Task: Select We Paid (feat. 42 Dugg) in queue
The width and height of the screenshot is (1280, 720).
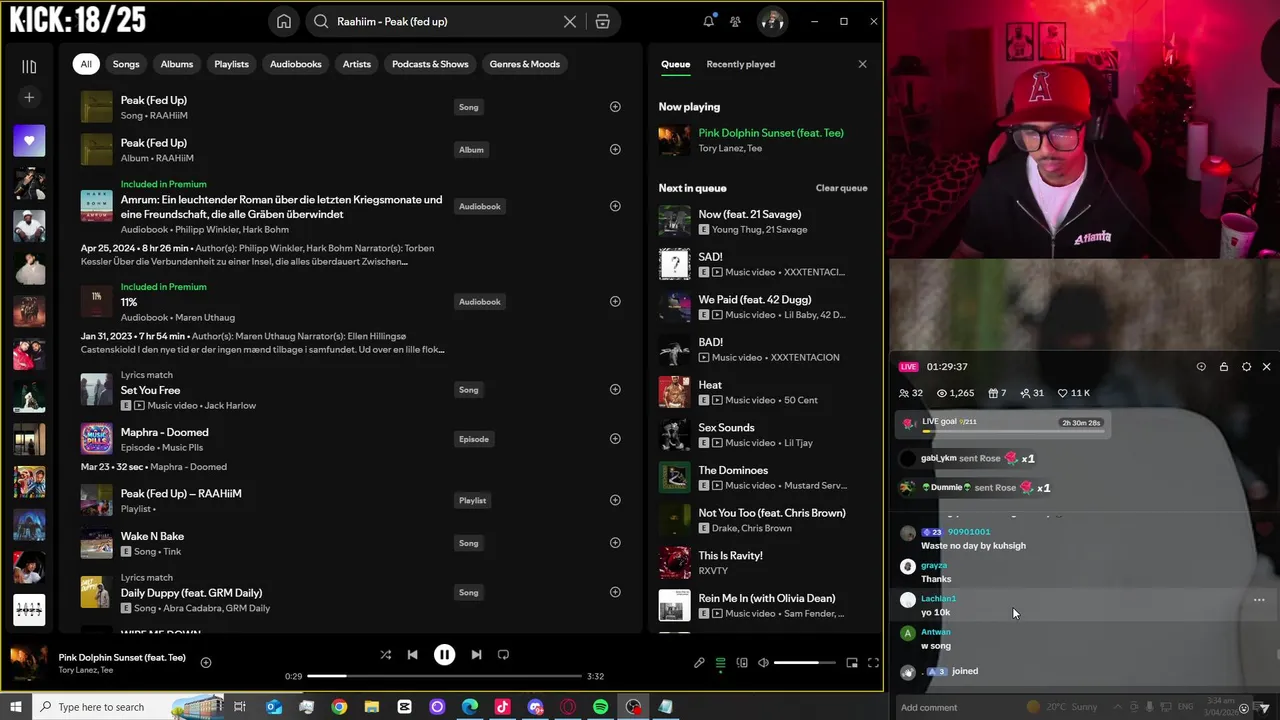Action: point(763,307)
